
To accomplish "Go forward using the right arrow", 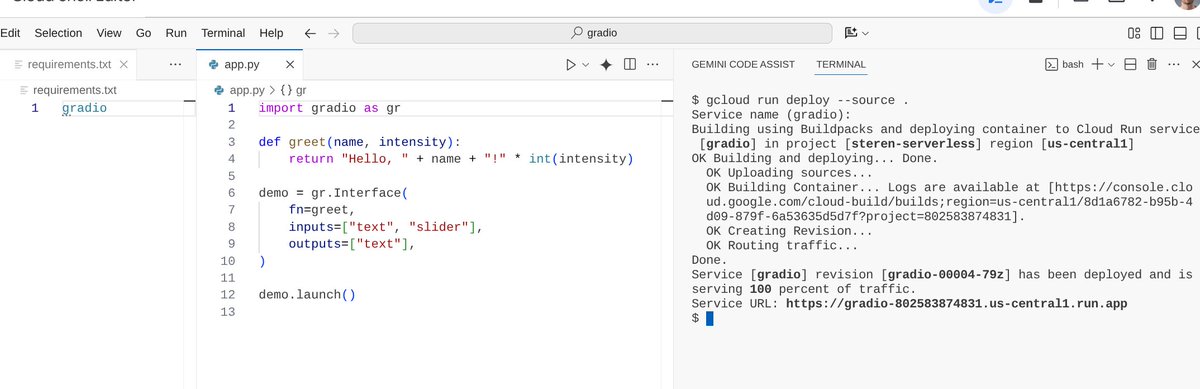I will (333, 33).
